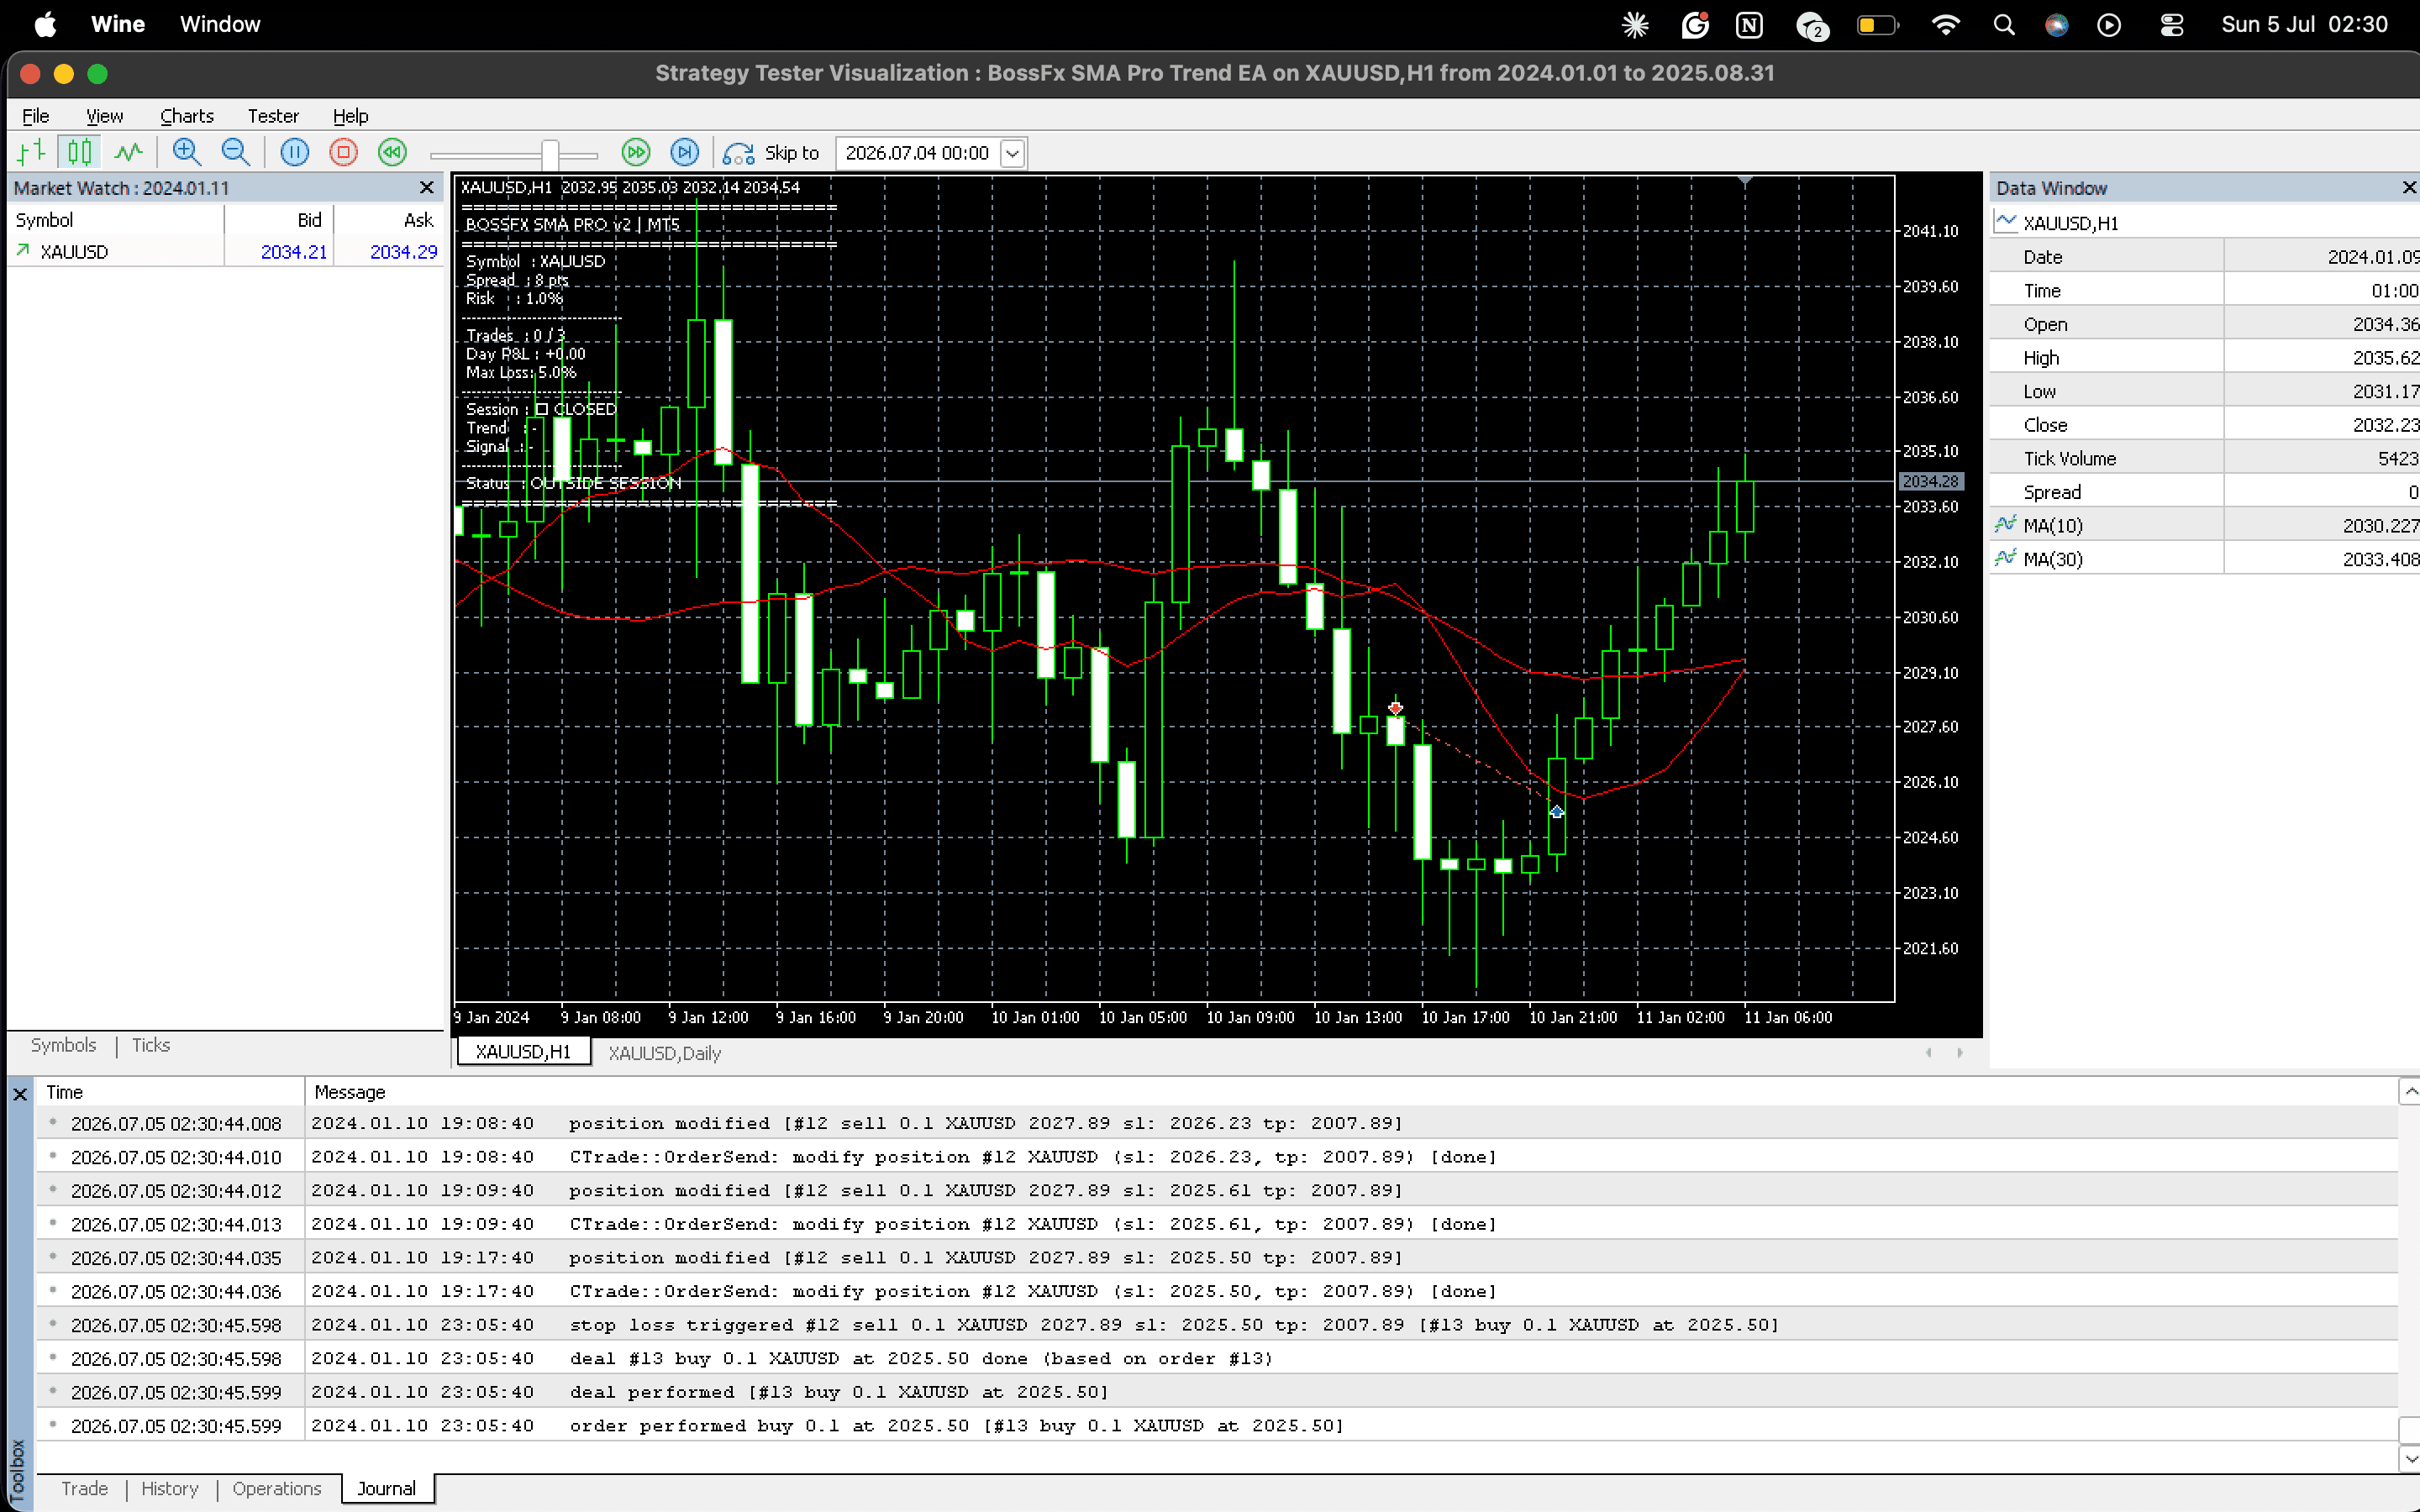Viewport: 2420px width, 1512px height.
Task: Open the Help menu
Action: click(350, 115)
